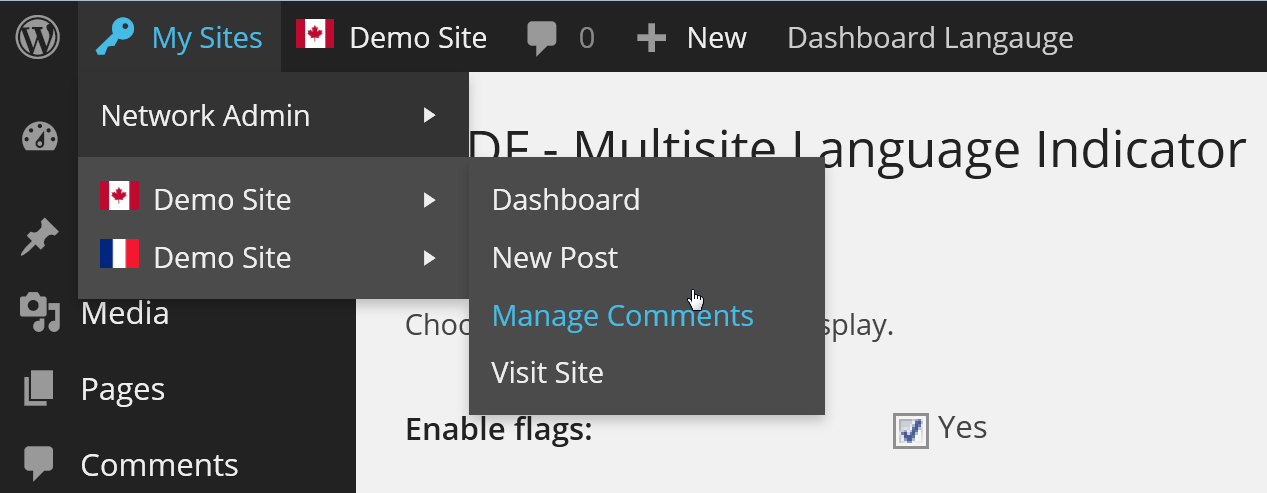Select Manage Comments in the submenu
1267x493 pixels.
(x=623, y=316)
